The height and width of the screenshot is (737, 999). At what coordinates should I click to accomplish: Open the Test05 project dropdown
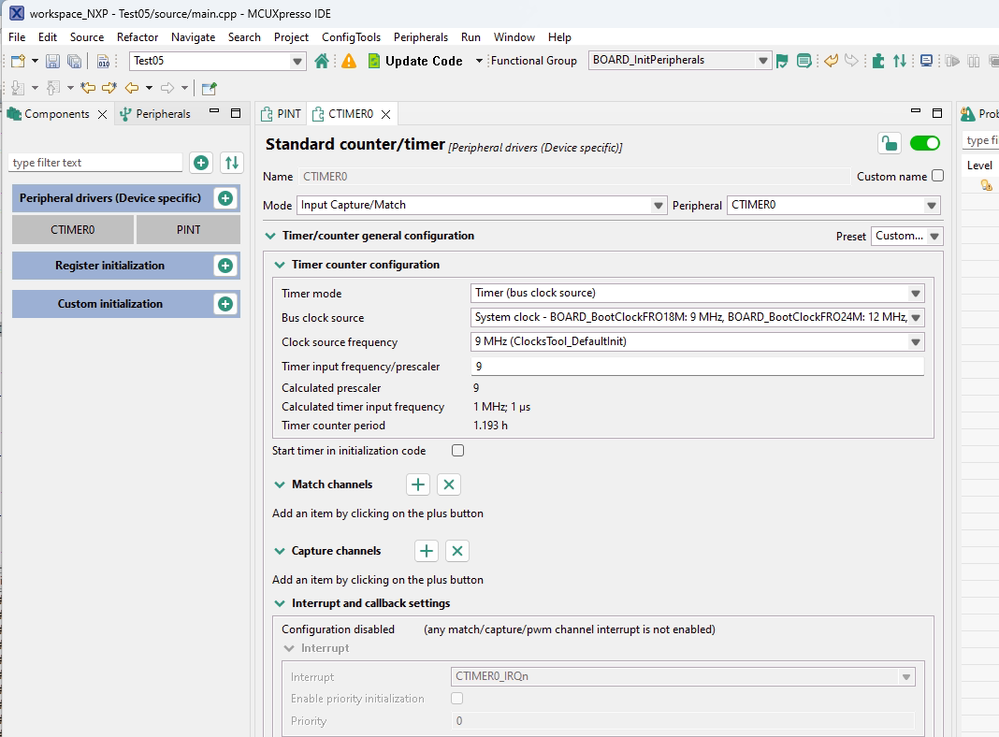[x=297, y=61]
